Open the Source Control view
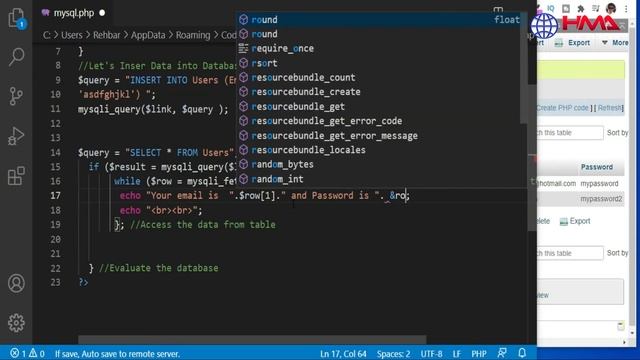640x360 pixels. tap(16, 96)
